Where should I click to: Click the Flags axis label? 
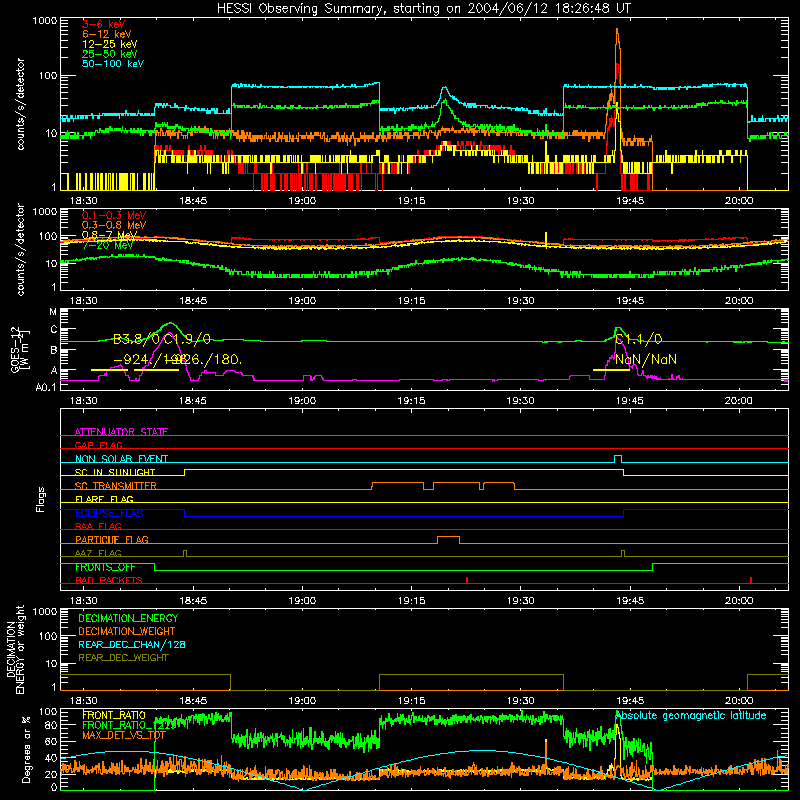pyautogui.click(x=41, y=499)
